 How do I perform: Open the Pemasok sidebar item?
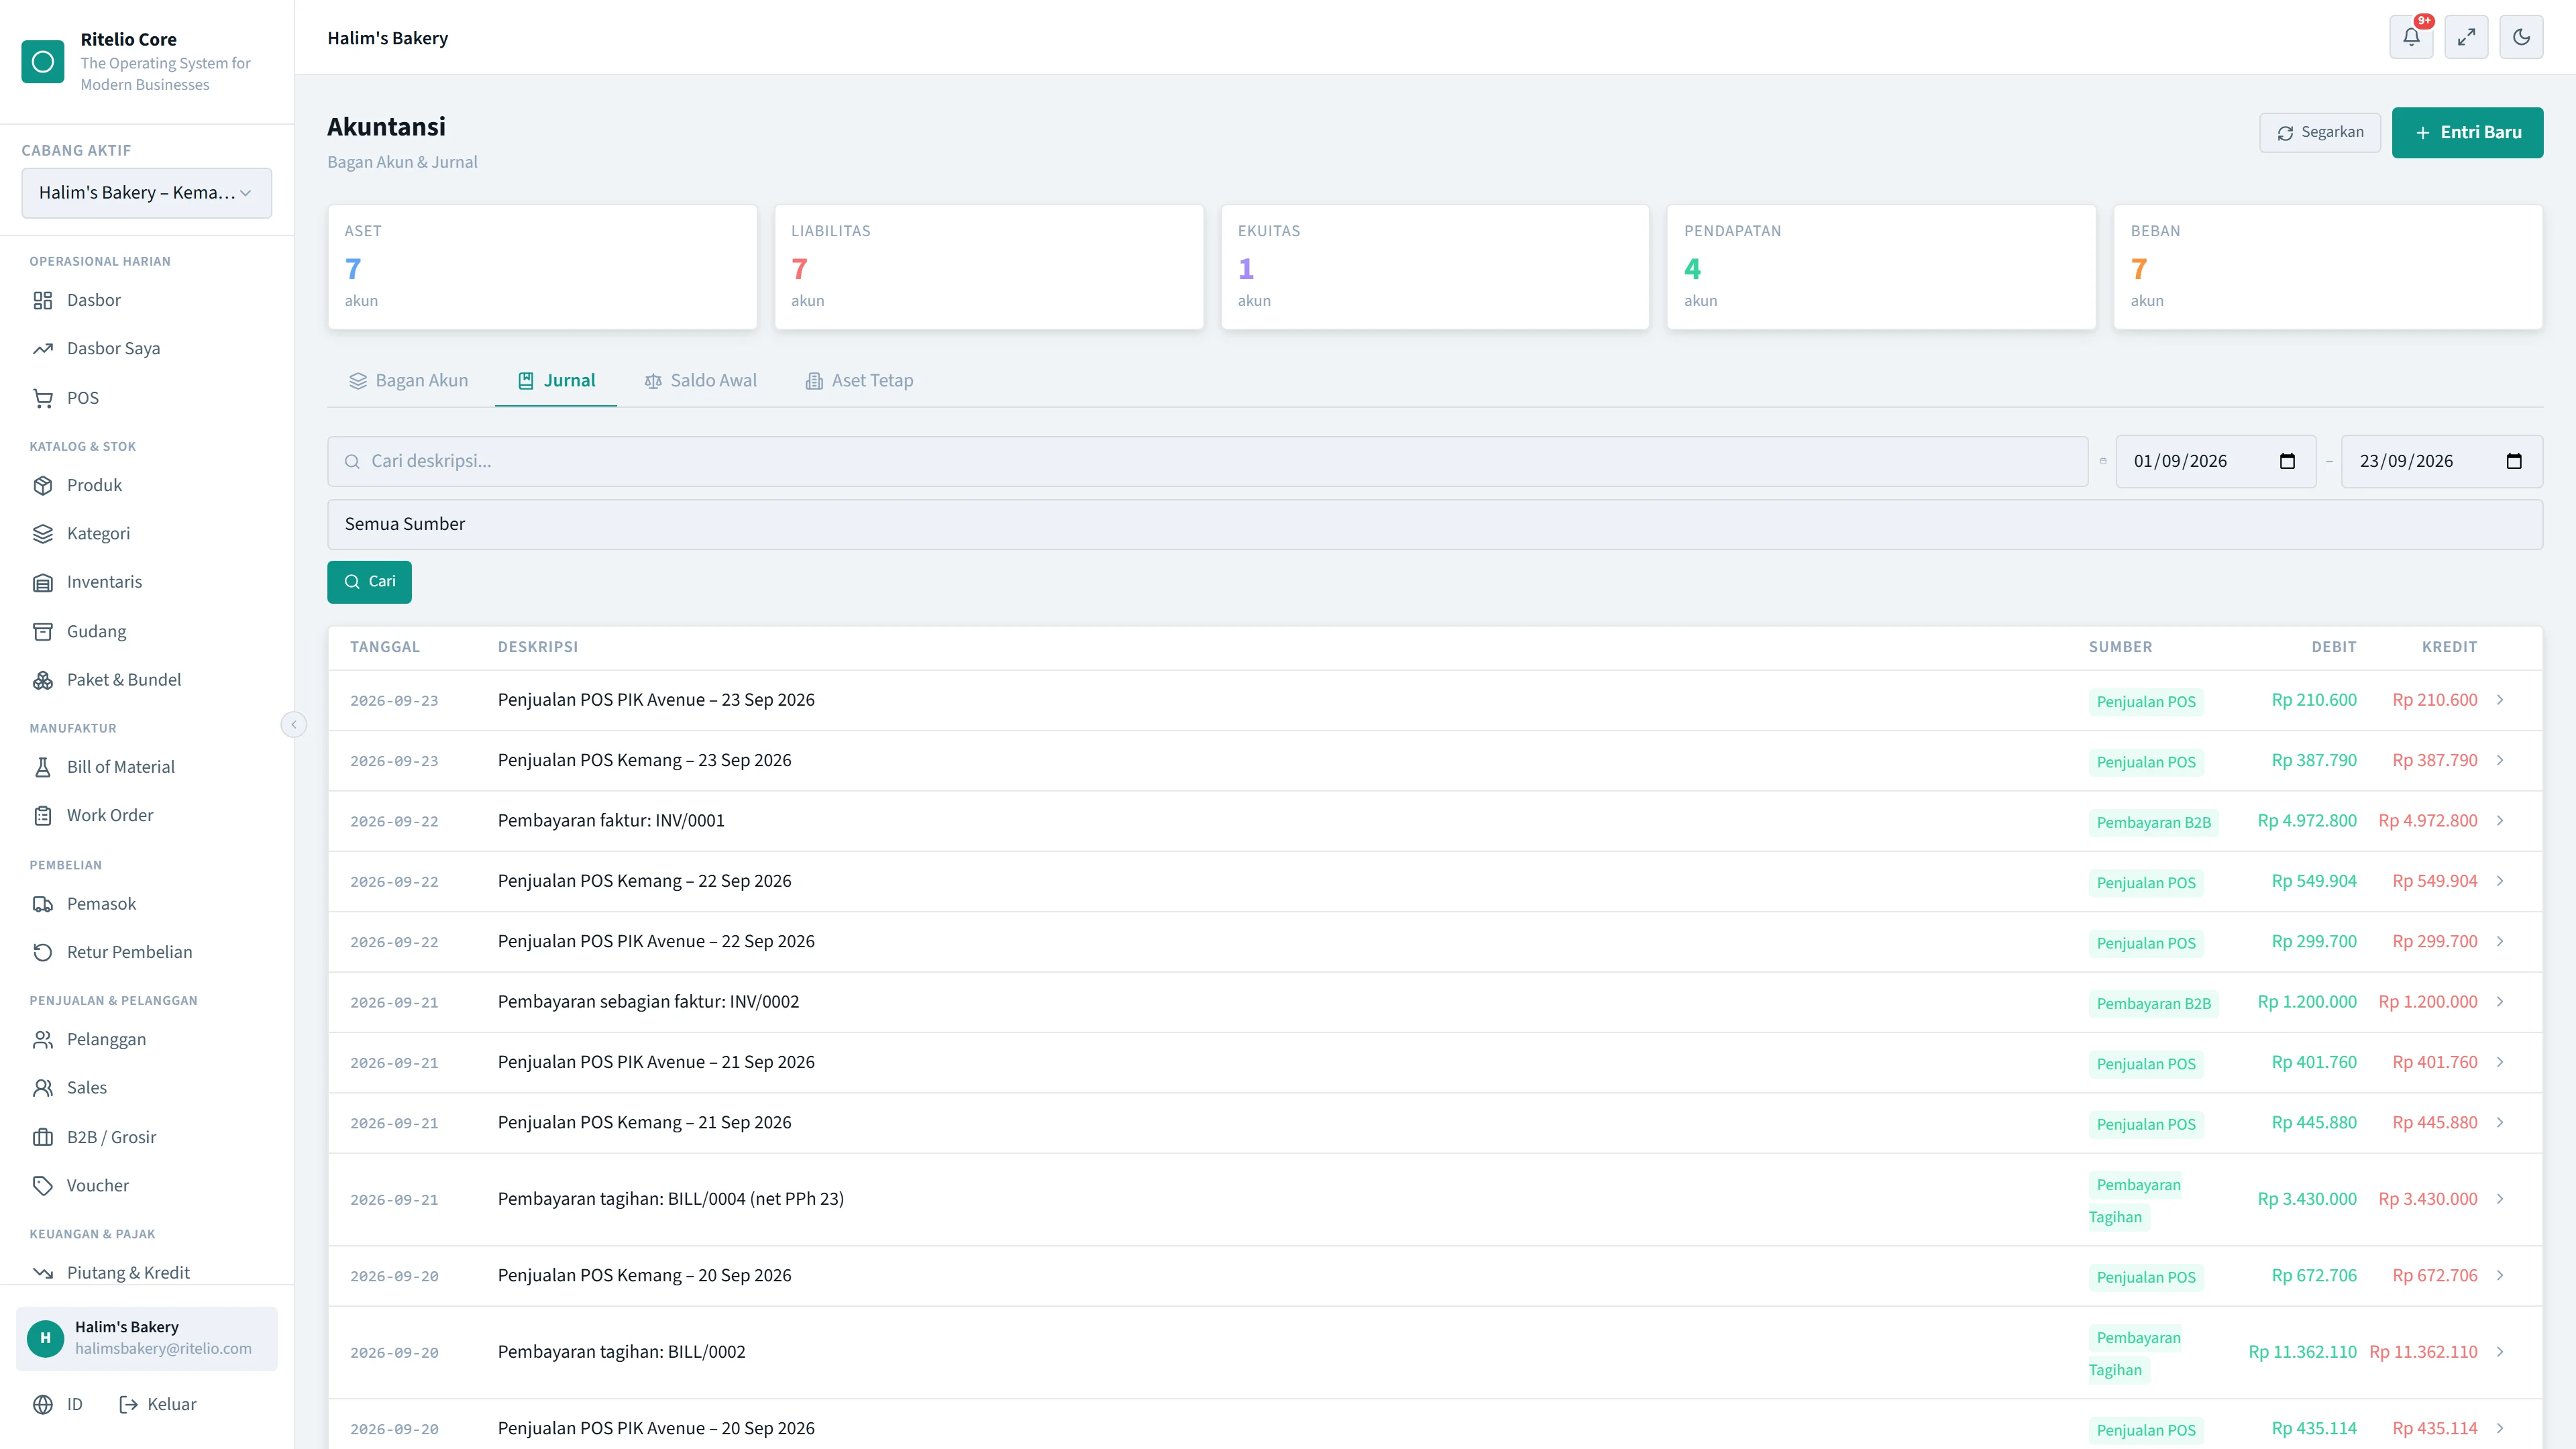coord(147,904)
